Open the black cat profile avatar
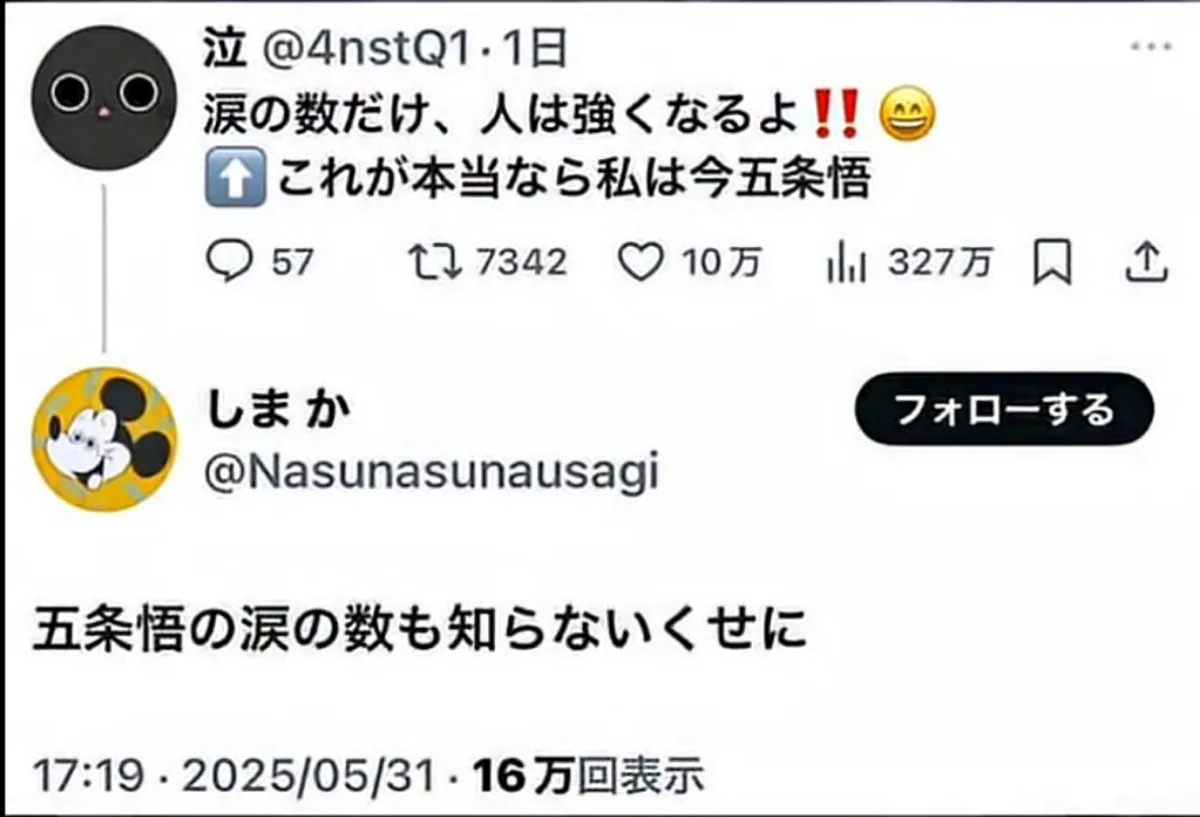The image size is (1200, 817). (x=104, y=97)
